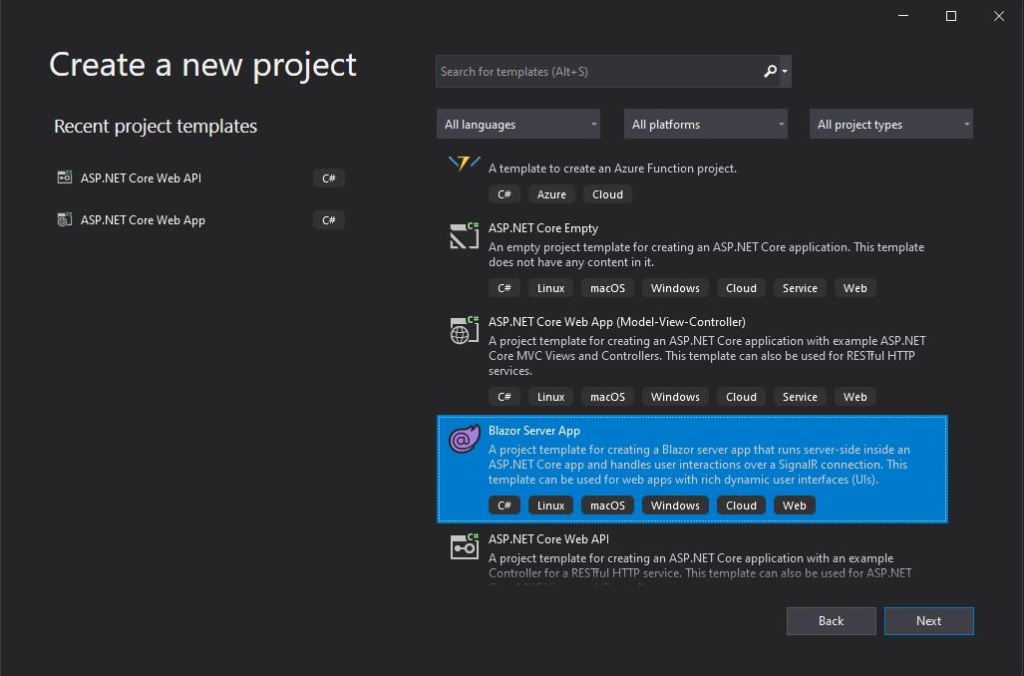Select ASP.NET Core Web App recent template
Image resolution: width=1024 pixels, height=676 pixels.
click(x=143, y=220)
